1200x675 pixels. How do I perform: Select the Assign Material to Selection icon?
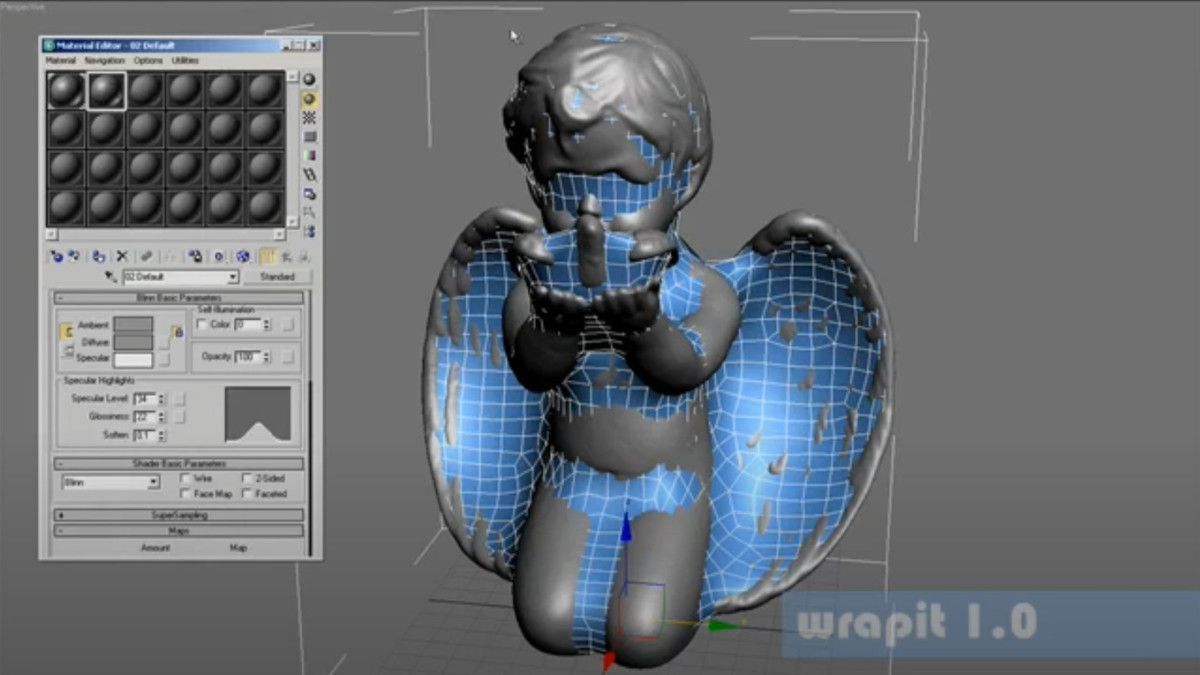99,256
